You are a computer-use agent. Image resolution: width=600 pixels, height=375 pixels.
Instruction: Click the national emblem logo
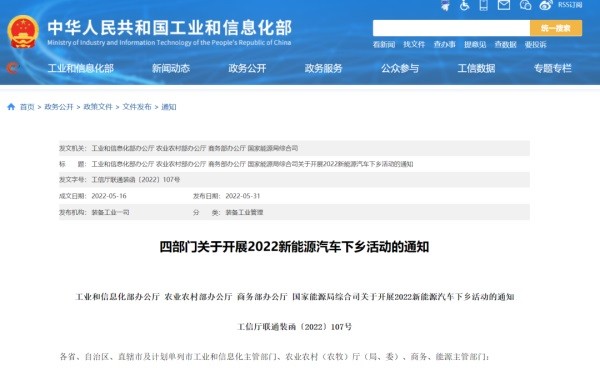pos(23,32)
